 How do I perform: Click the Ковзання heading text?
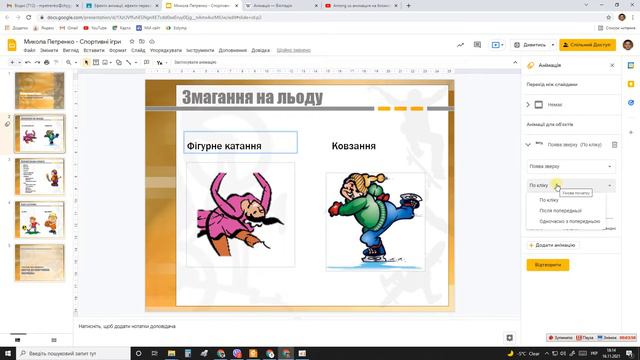tap(353, 146)
